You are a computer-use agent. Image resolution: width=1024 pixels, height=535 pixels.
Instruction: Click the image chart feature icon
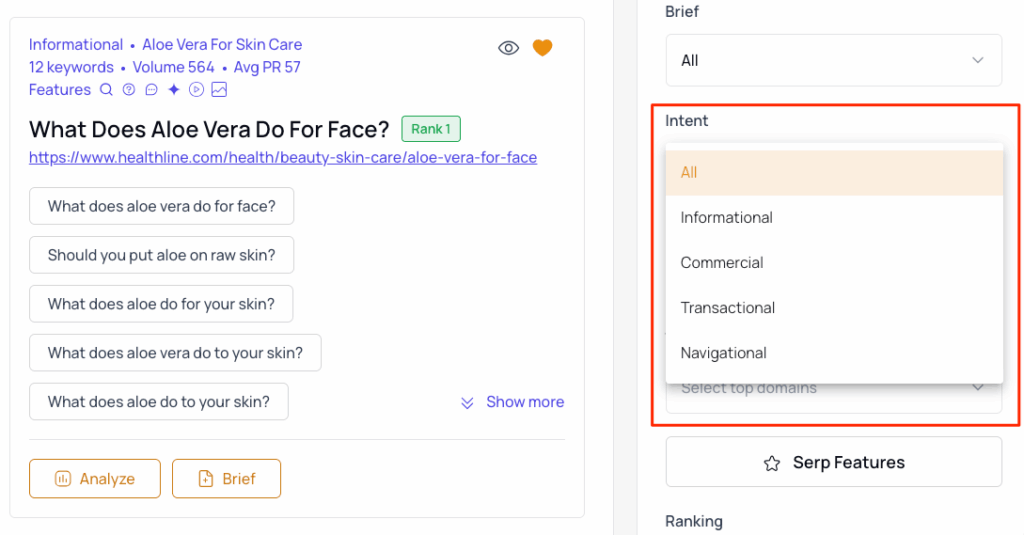219,90
